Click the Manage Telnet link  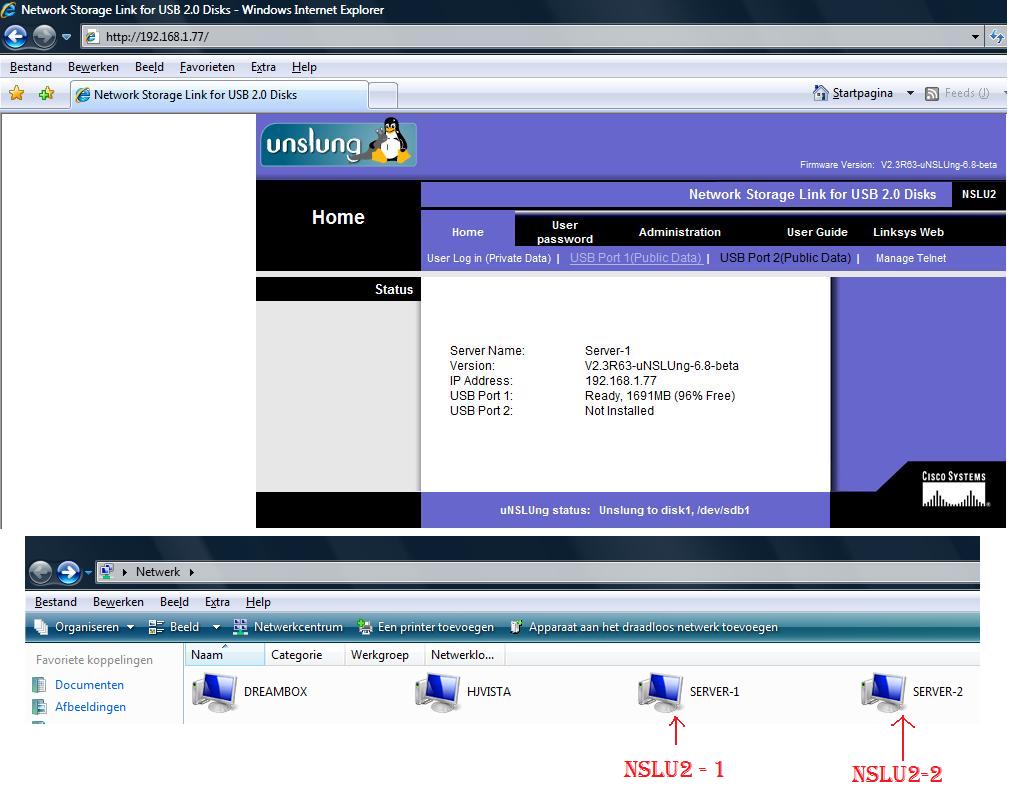coord(911,258)
